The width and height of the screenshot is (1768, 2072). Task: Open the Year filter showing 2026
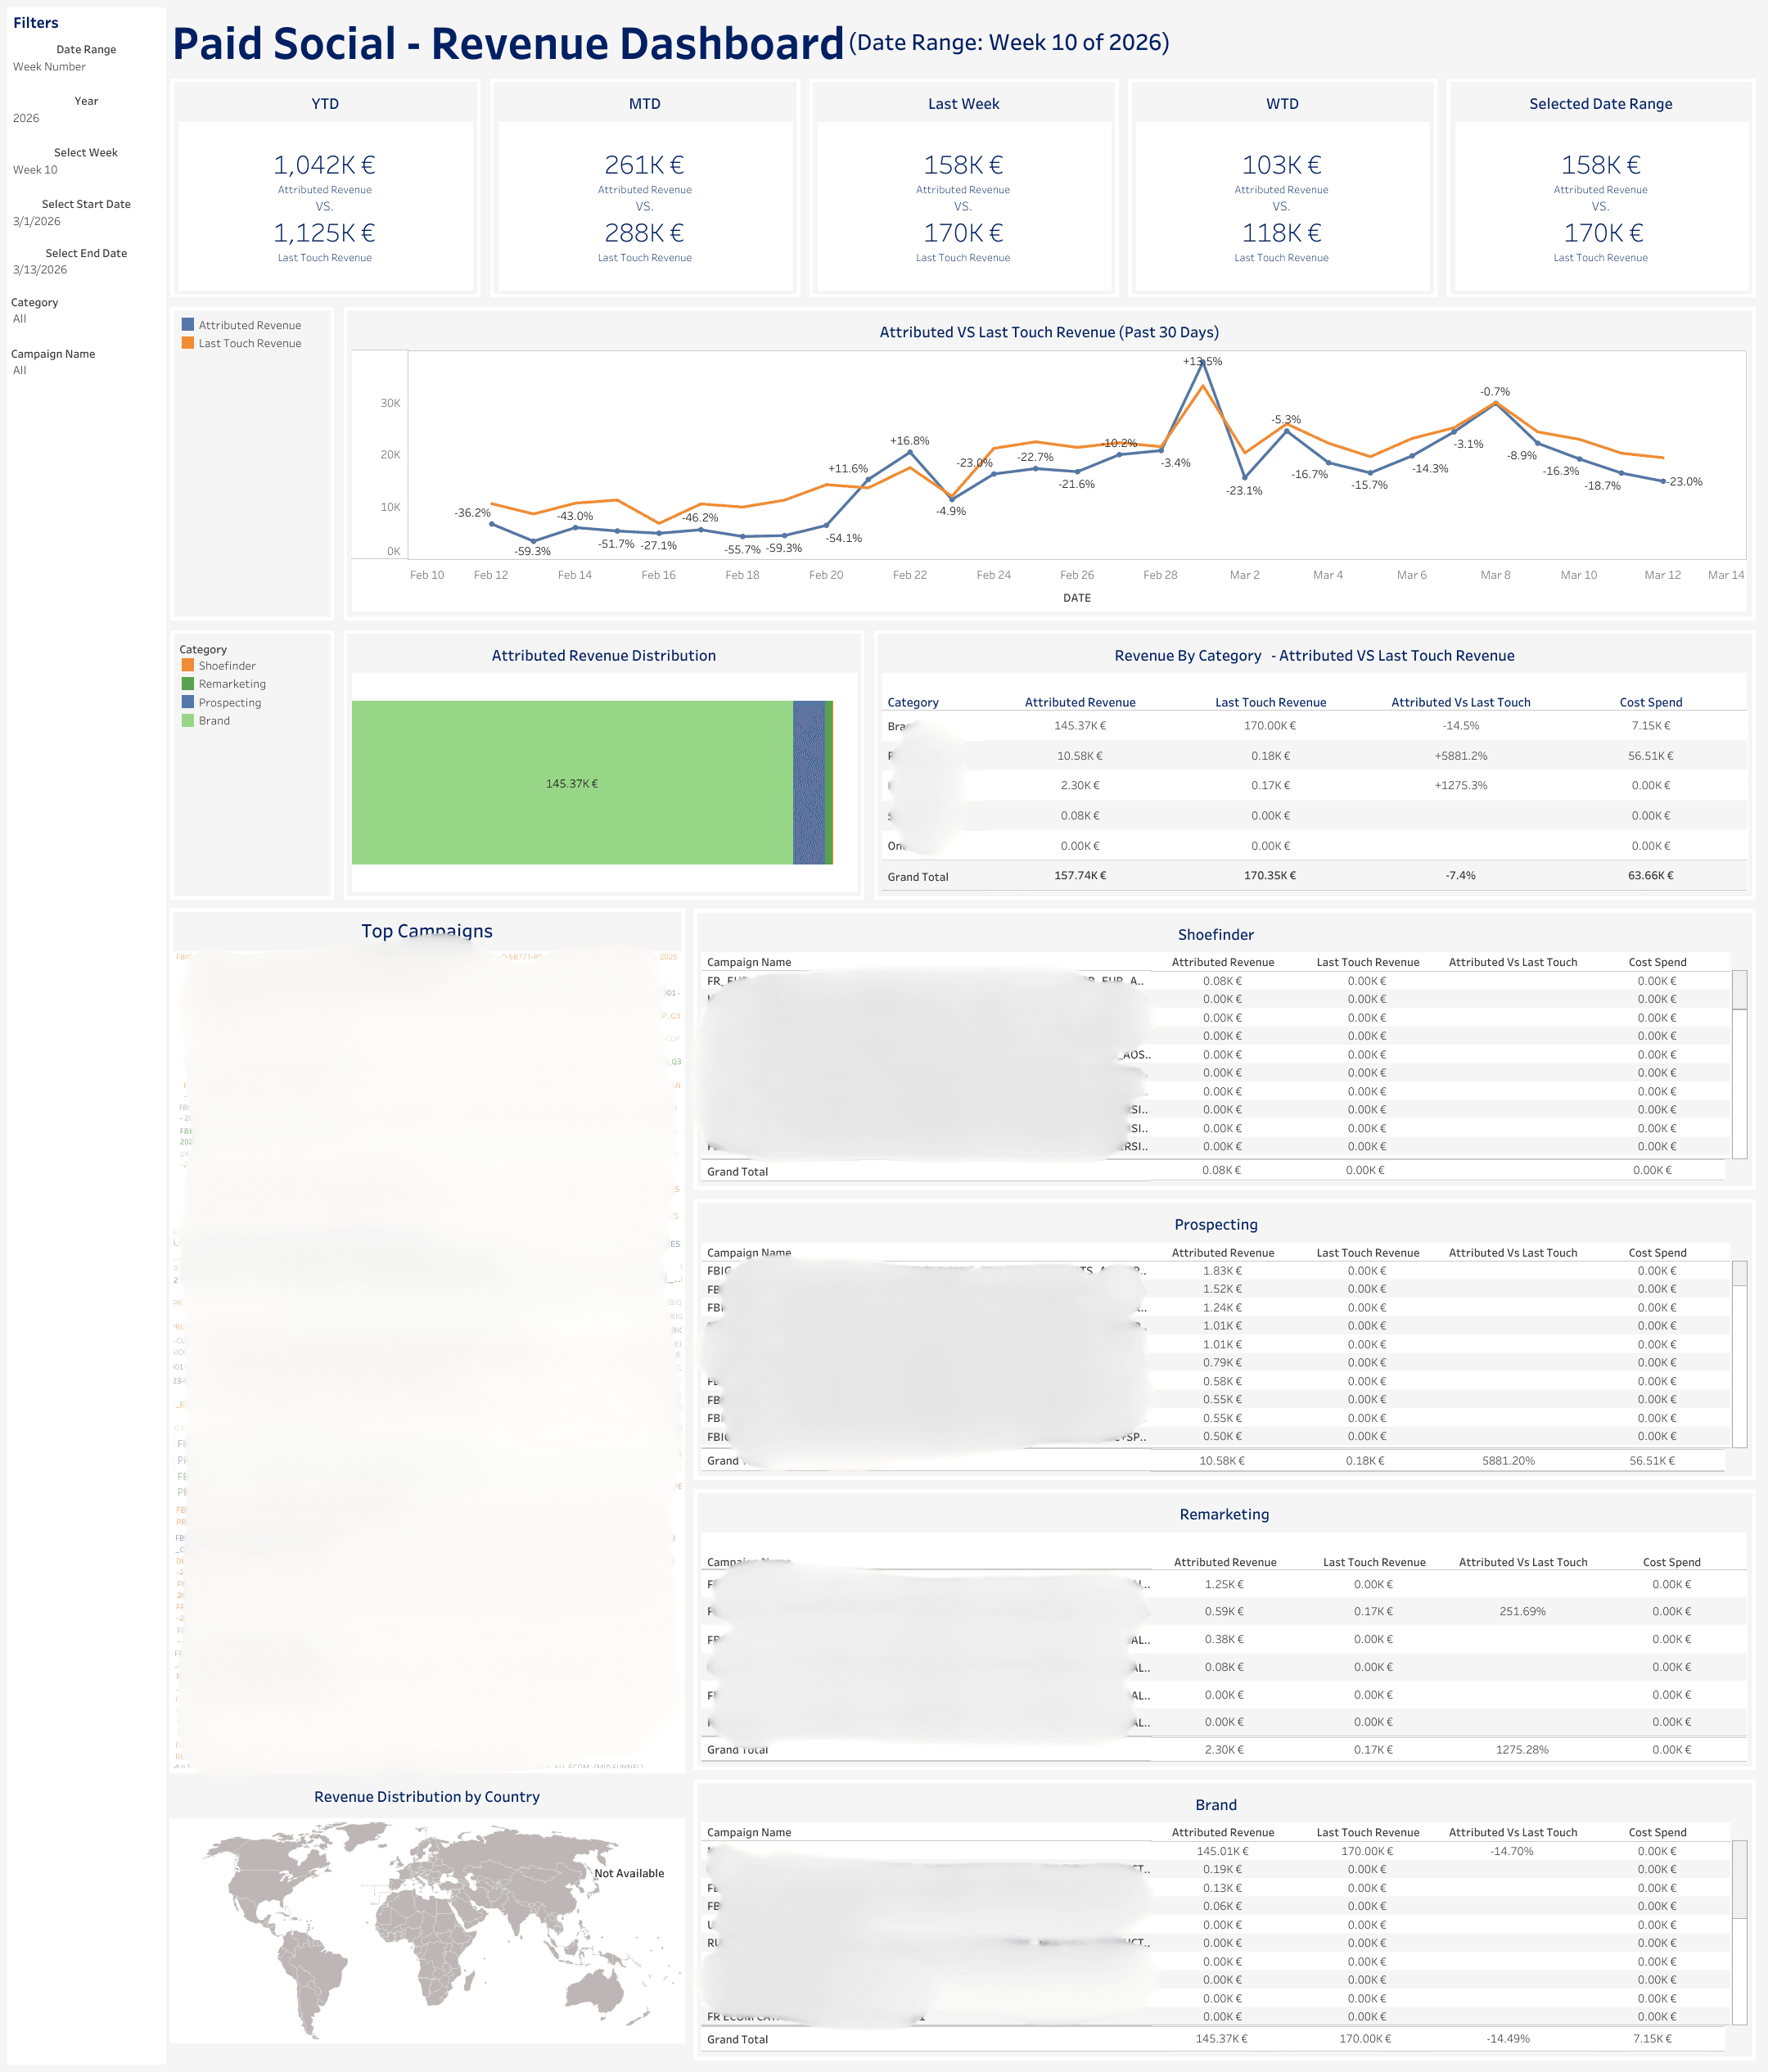(x=27, y=118)
